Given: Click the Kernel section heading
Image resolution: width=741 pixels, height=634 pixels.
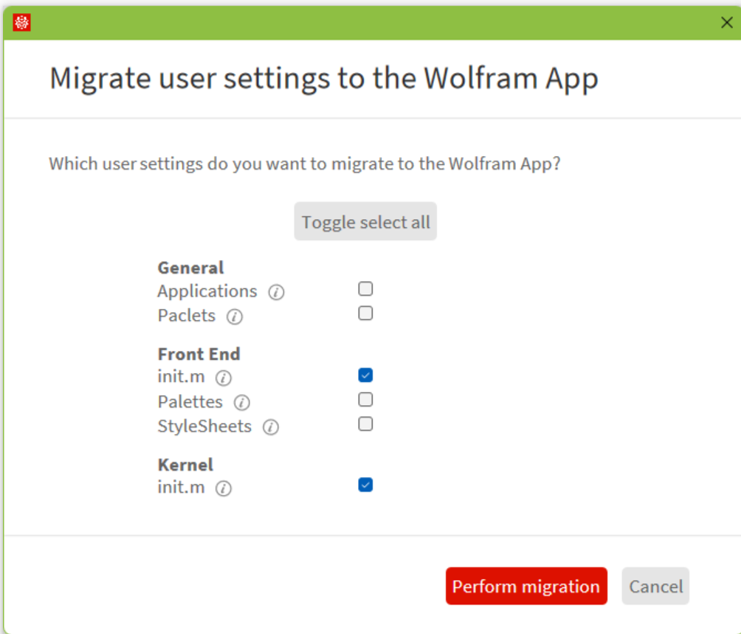Looking at the screenshot, I should click(185, 465).
